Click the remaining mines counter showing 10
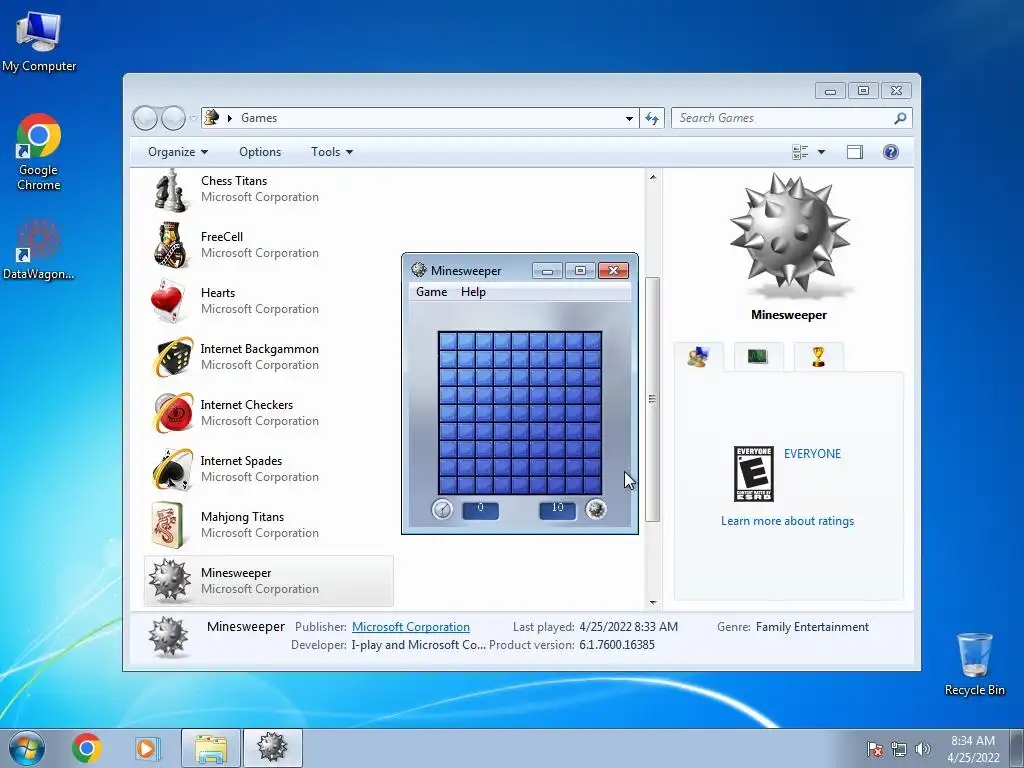 tap(558, 510)
